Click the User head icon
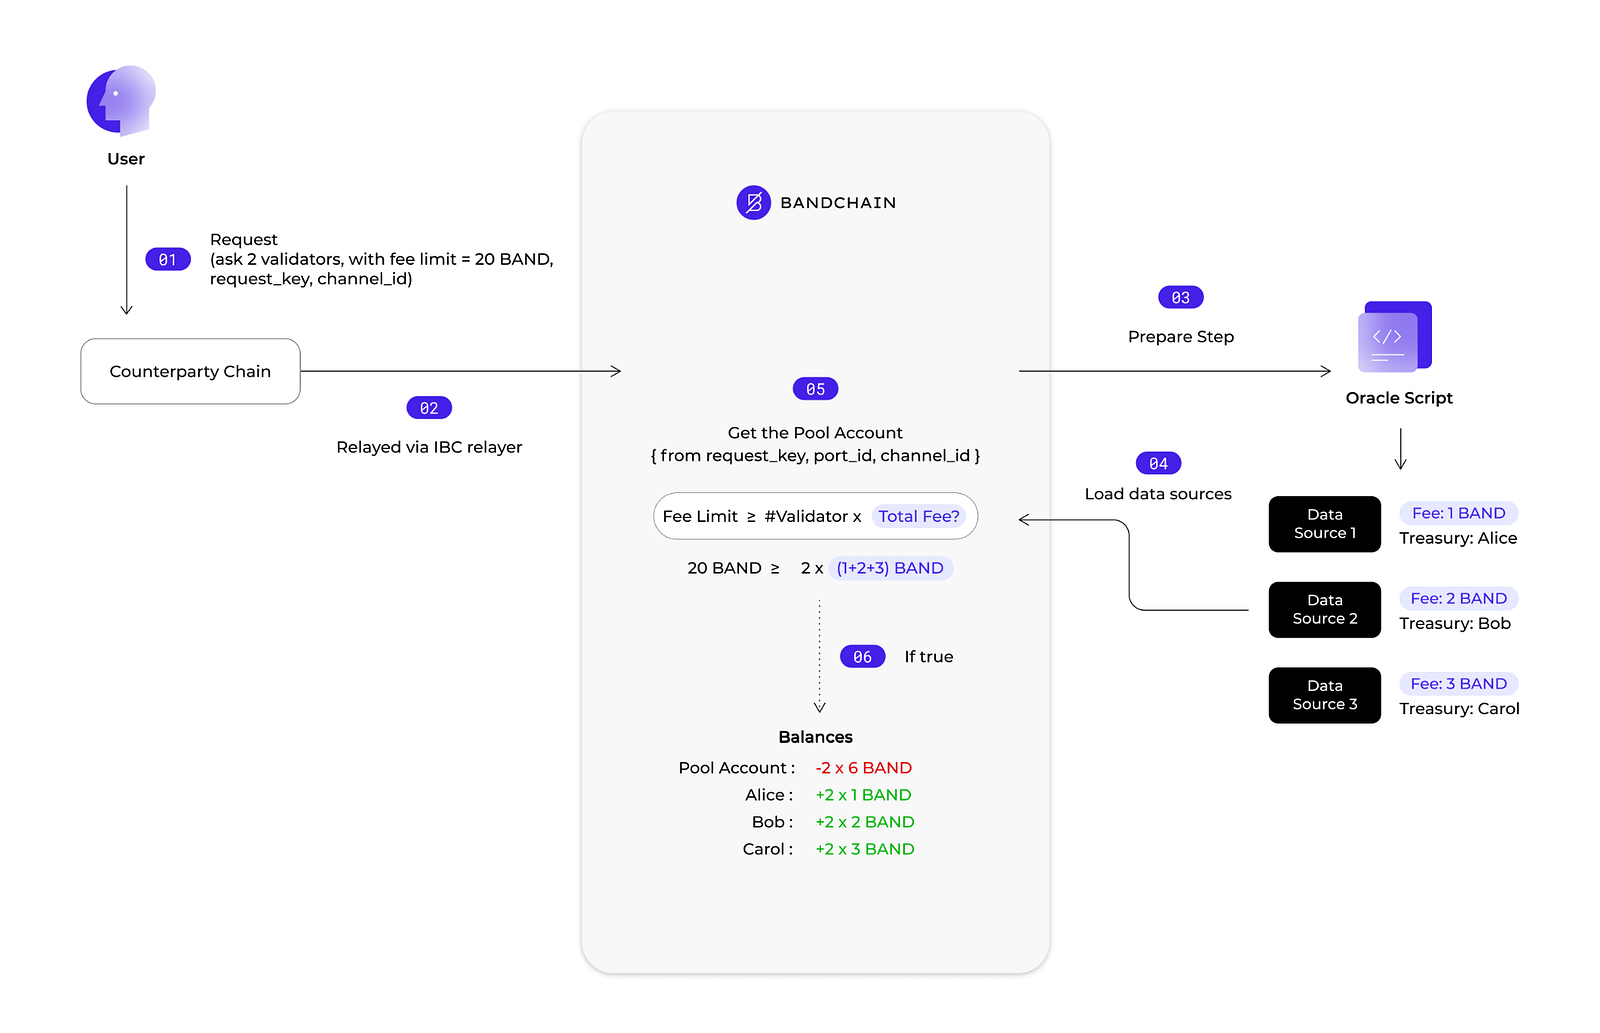Viewport: 1600px width, 1033px height. (x=121, y=100)
